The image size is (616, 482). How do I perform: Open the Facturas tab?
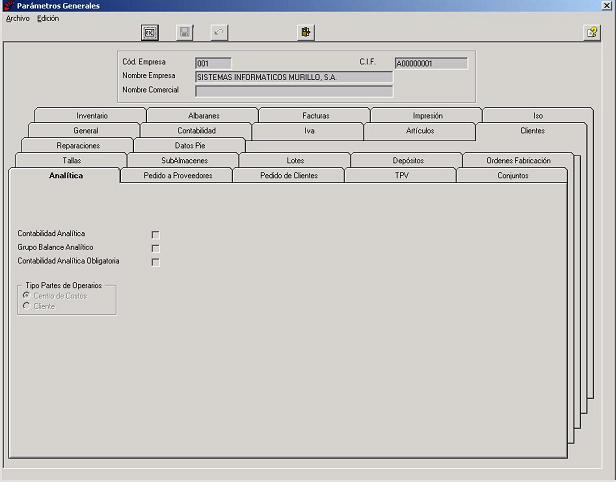tap(315, 115)
